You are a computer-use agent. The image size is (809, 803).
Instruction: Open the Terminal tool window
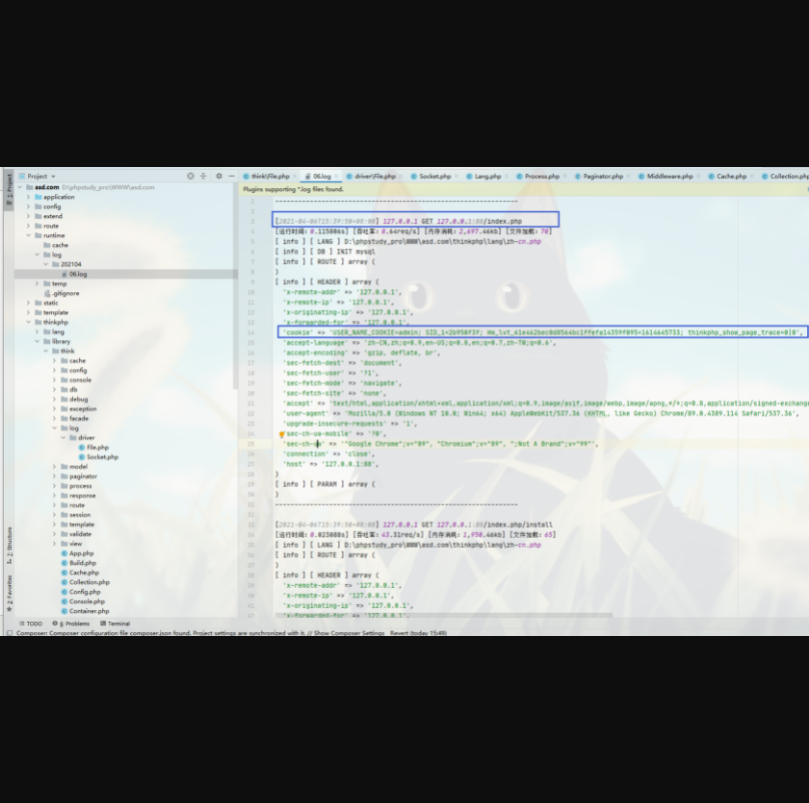coord(116,623)
